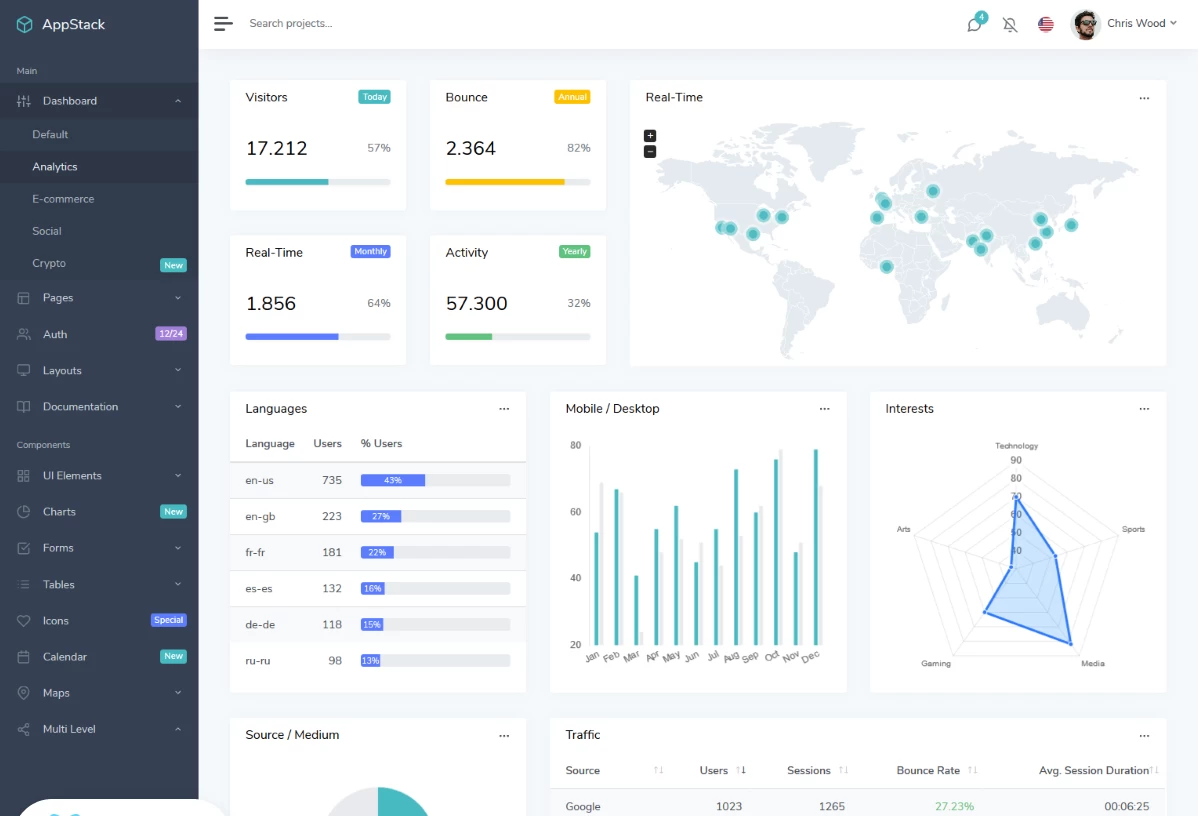The height and width of the screenshot is (816, 1198).
Task: Sort Traffic table by Users column
Action: (x=722, y=770)
